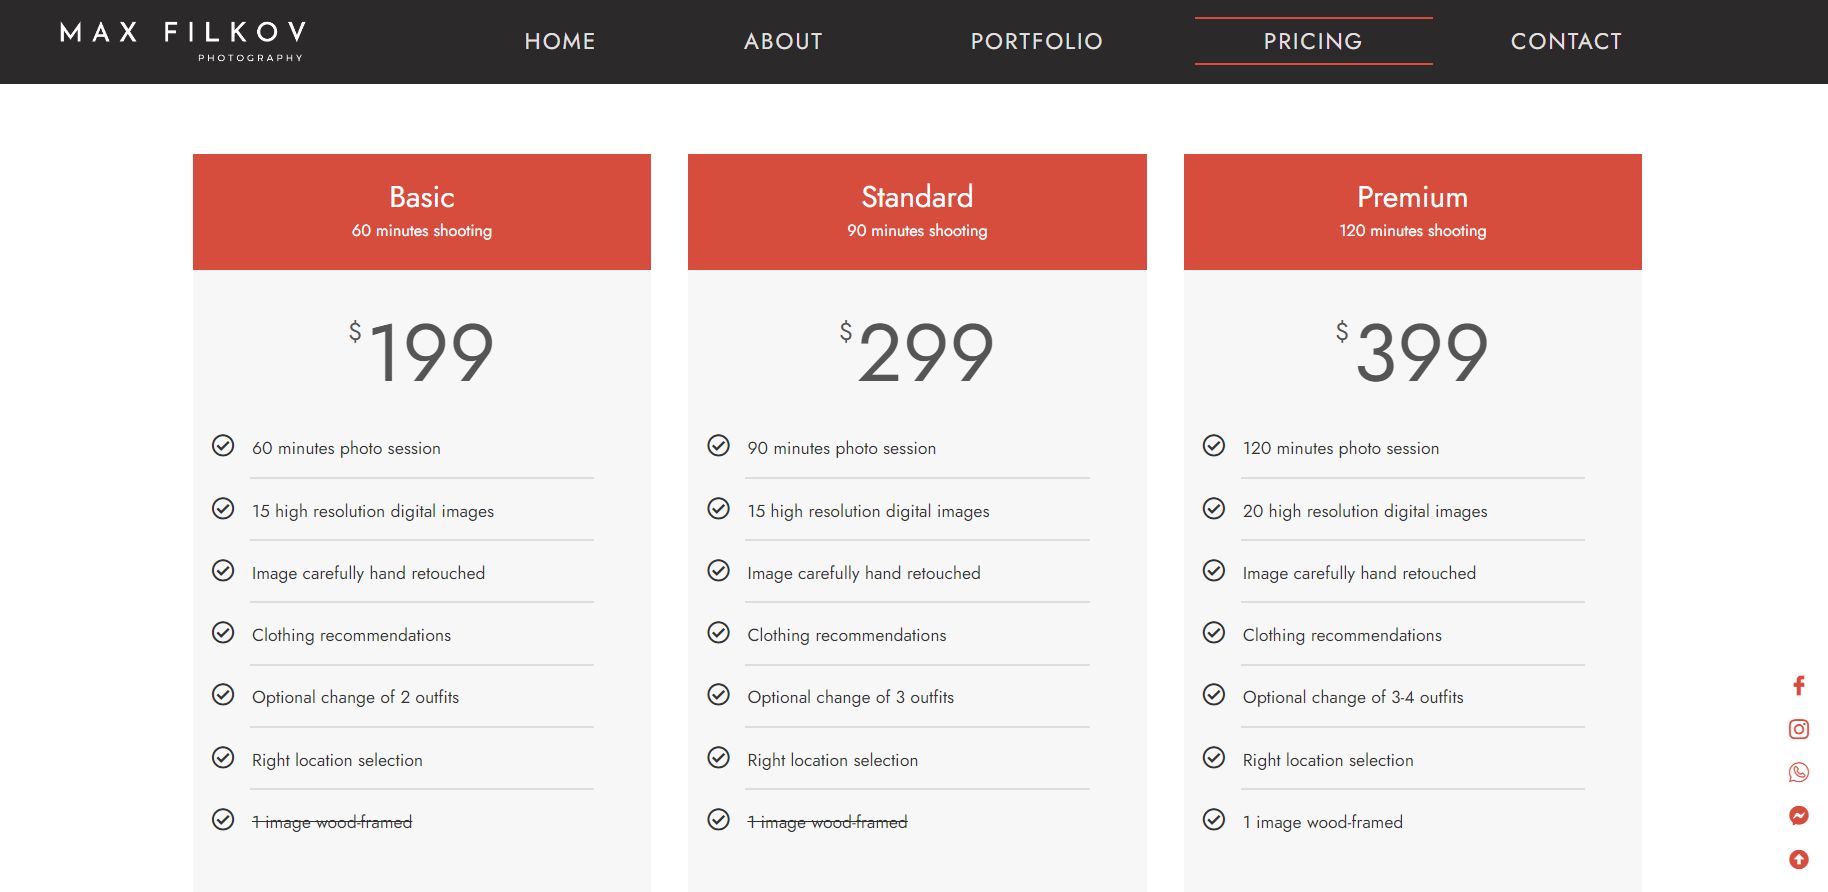Navigate to Portfolio
Viewport: 1828px width, 892px height.
tap(1036, 41)
